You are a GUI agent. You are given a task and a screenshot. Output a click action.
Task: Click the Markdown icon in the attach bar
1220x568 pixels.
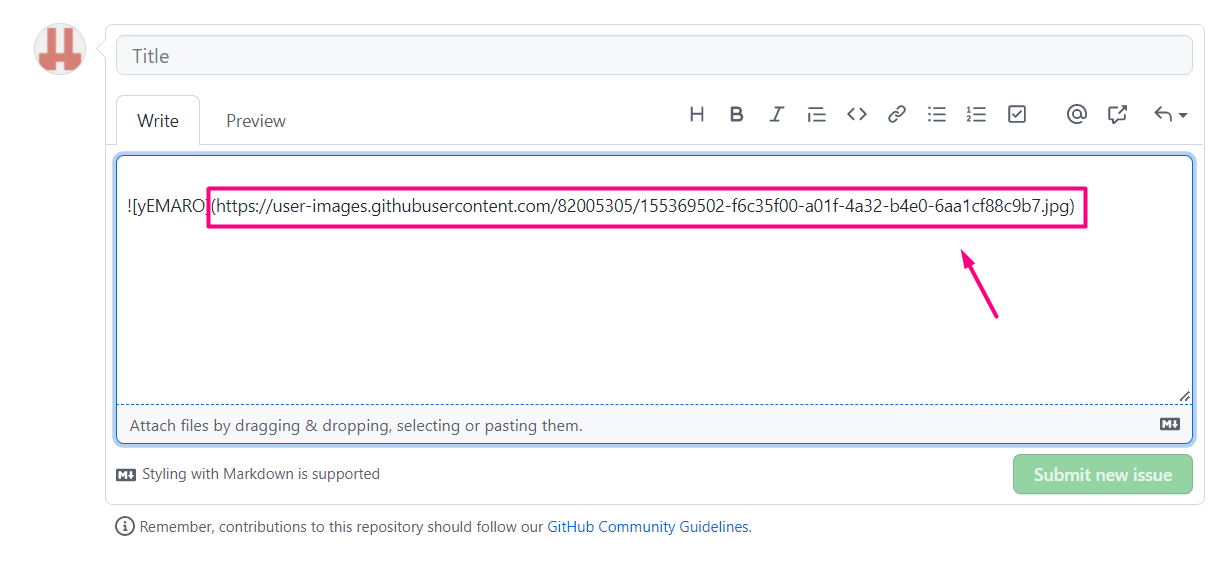click(x=1170, y=424)
